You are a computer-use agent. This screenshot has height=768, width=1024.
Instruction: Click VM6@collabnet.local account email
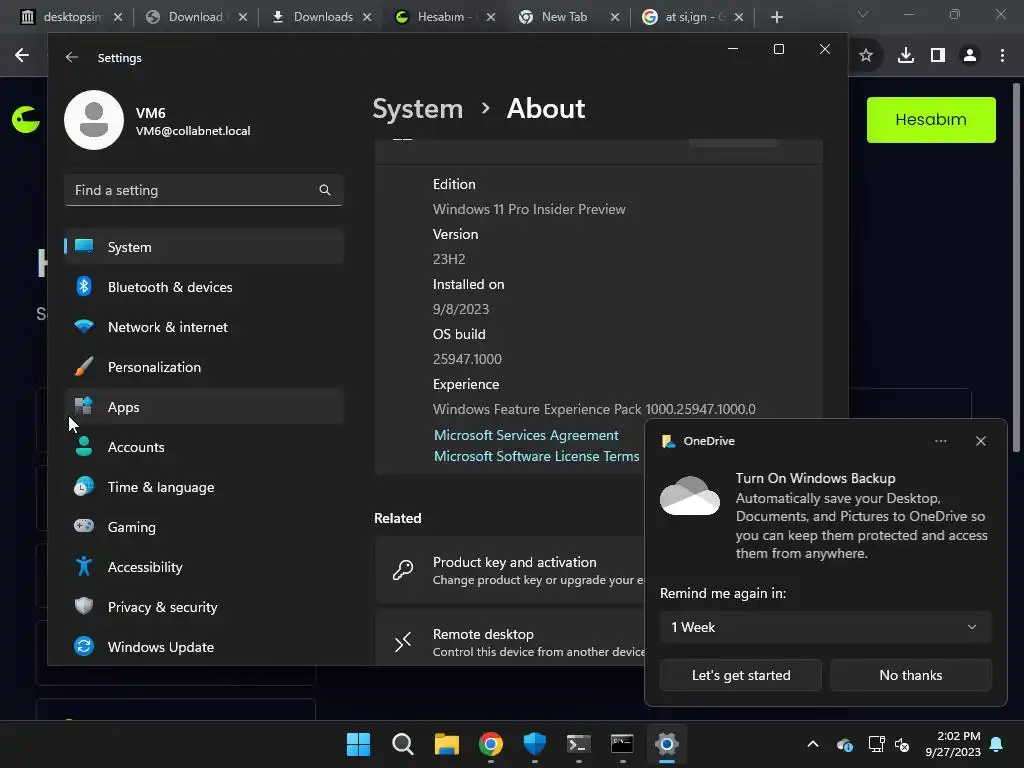193,131
